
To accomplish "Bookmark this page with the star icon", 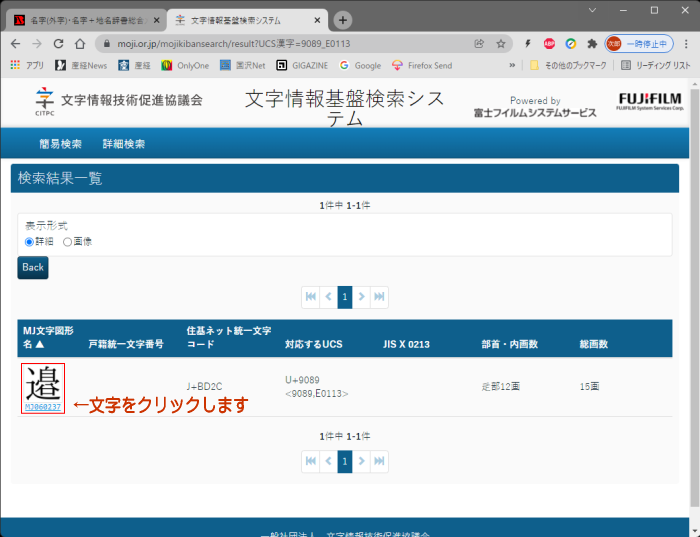I will tap(500, 44).
